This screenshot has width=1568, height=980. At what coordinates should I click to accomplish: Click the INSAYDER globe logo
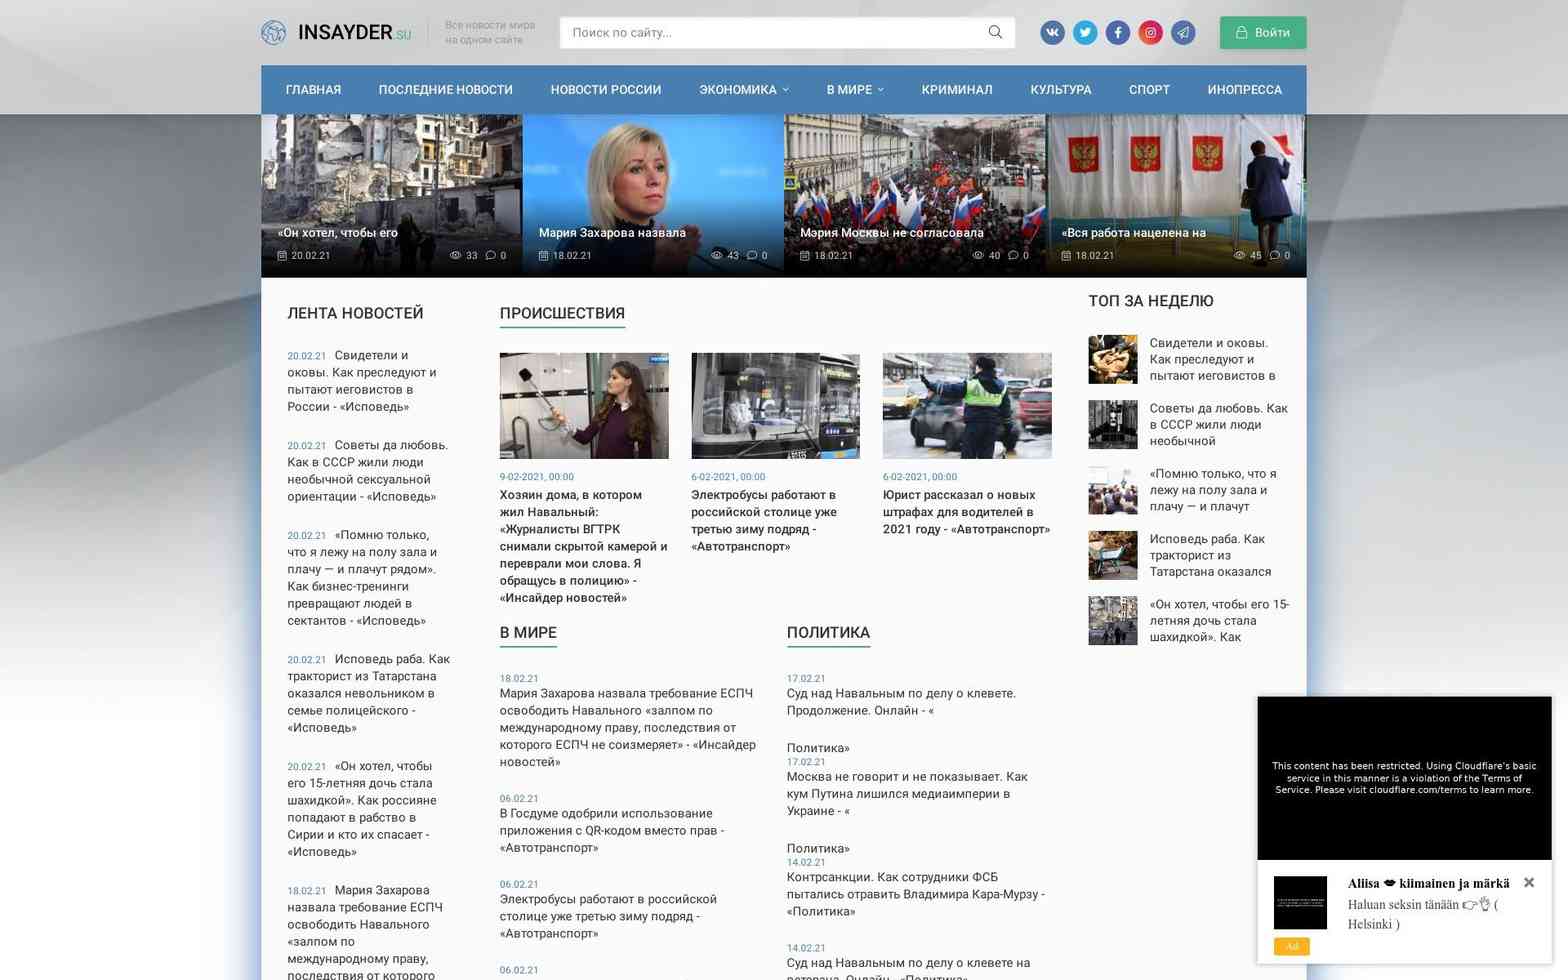pos(274,33)
